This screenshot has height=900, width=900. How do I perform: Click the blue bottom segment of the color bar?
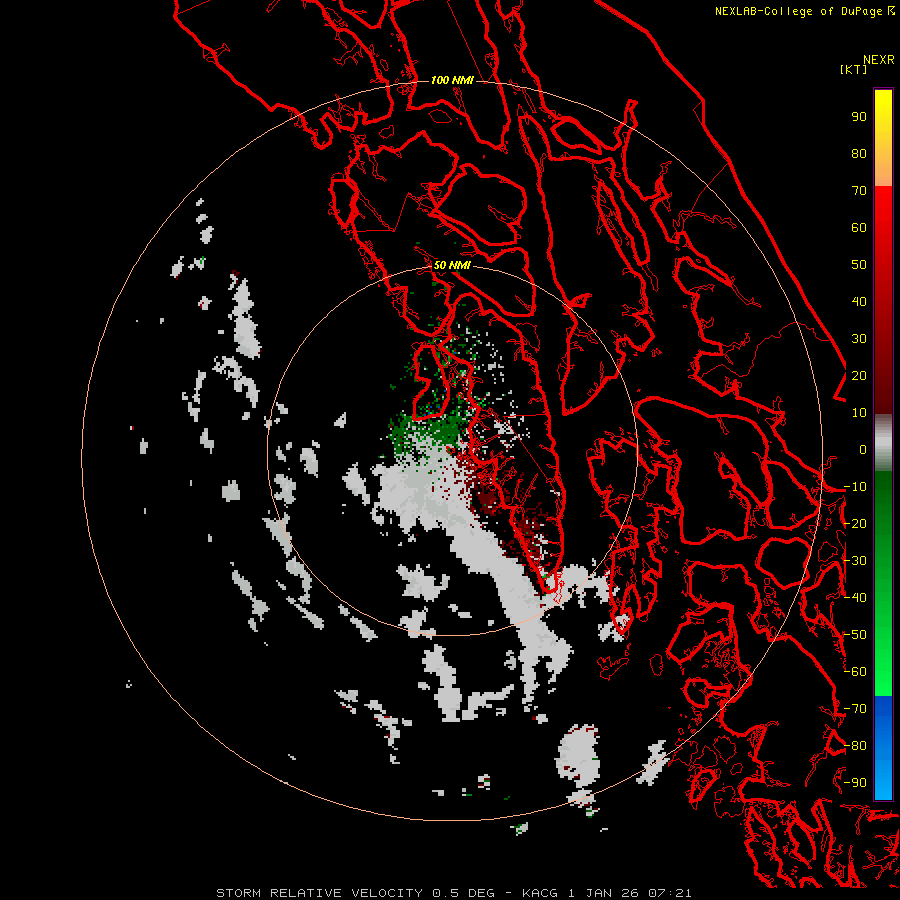pos(883,748)
